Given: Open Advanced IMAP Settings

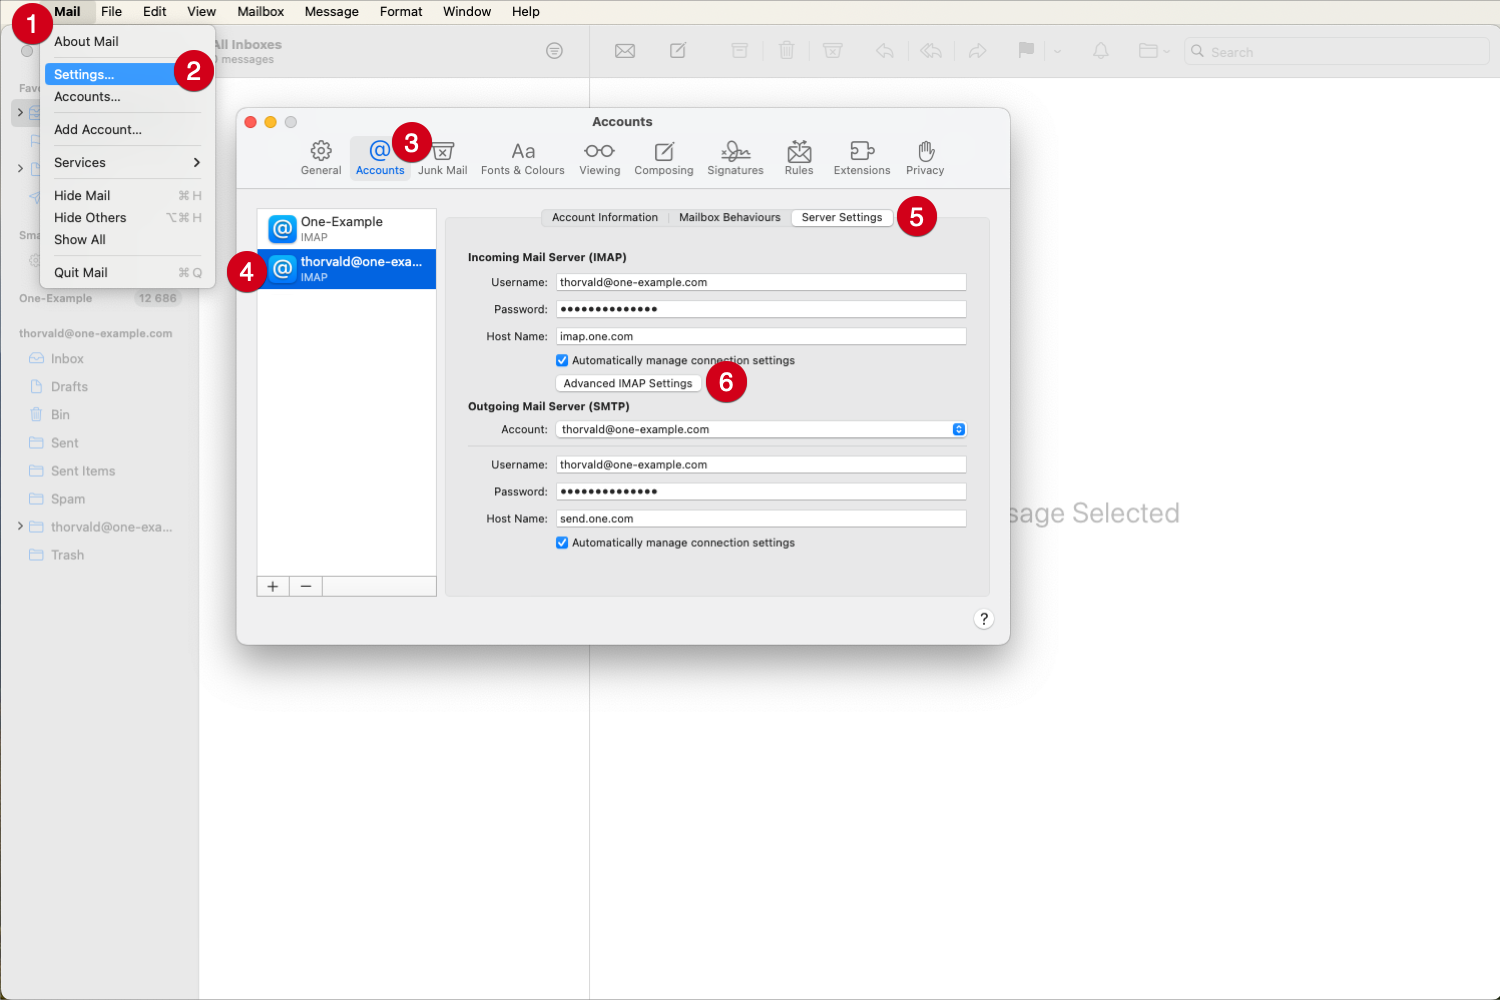Looking at the screenshot, I should 628,383.
